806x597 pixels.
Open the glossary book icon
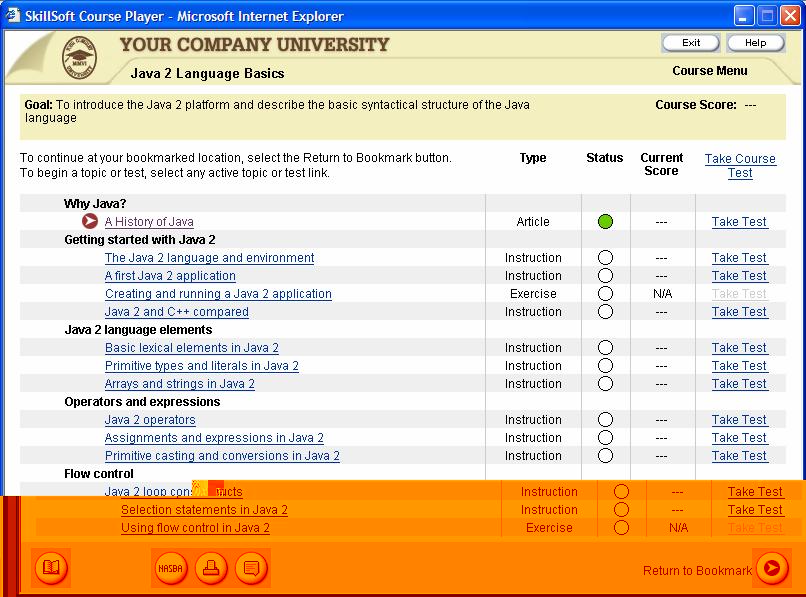point(51,568)
